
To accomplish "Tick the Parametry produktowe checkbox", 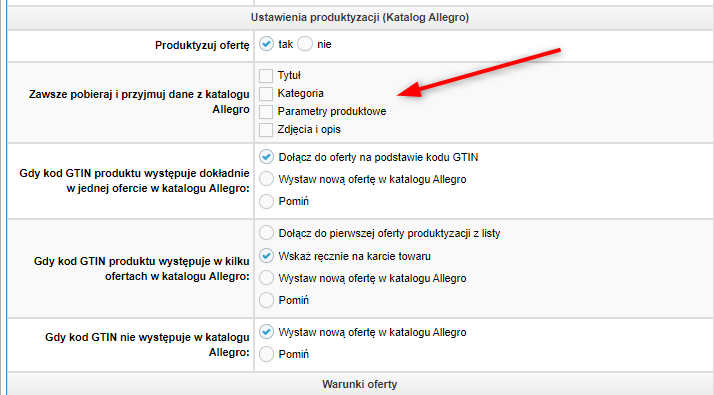I will 266,112.
